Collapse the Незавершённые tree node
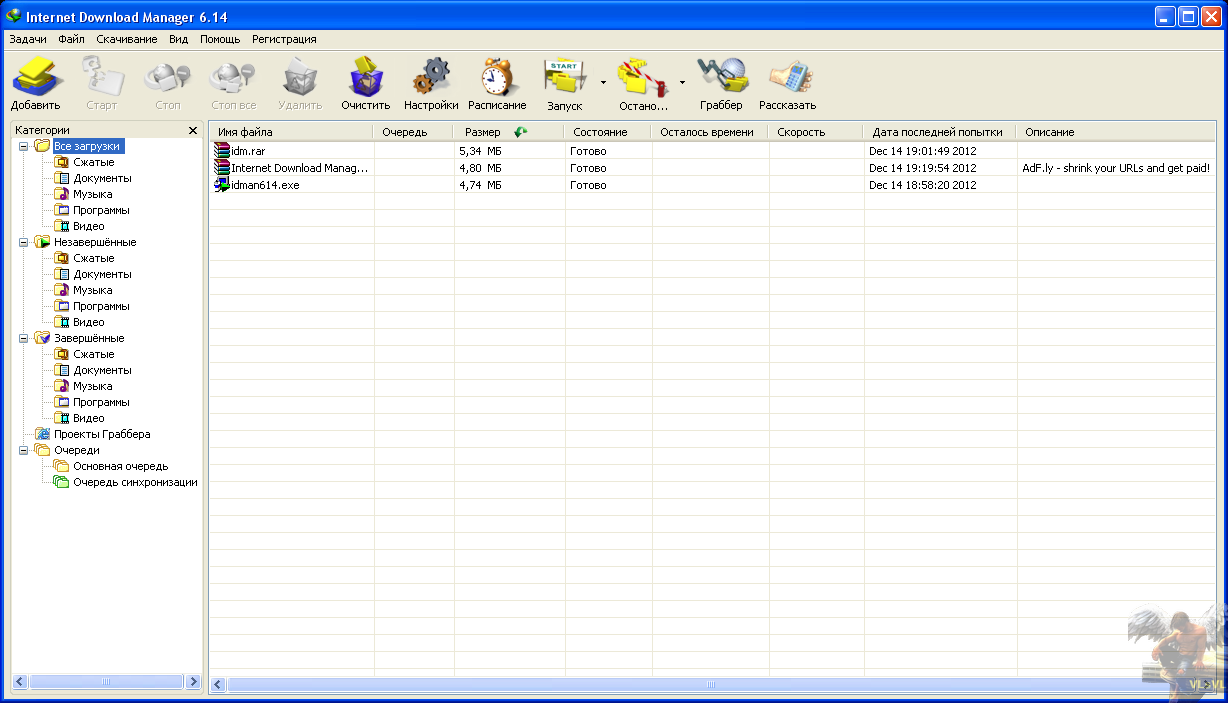 (24, 242)
